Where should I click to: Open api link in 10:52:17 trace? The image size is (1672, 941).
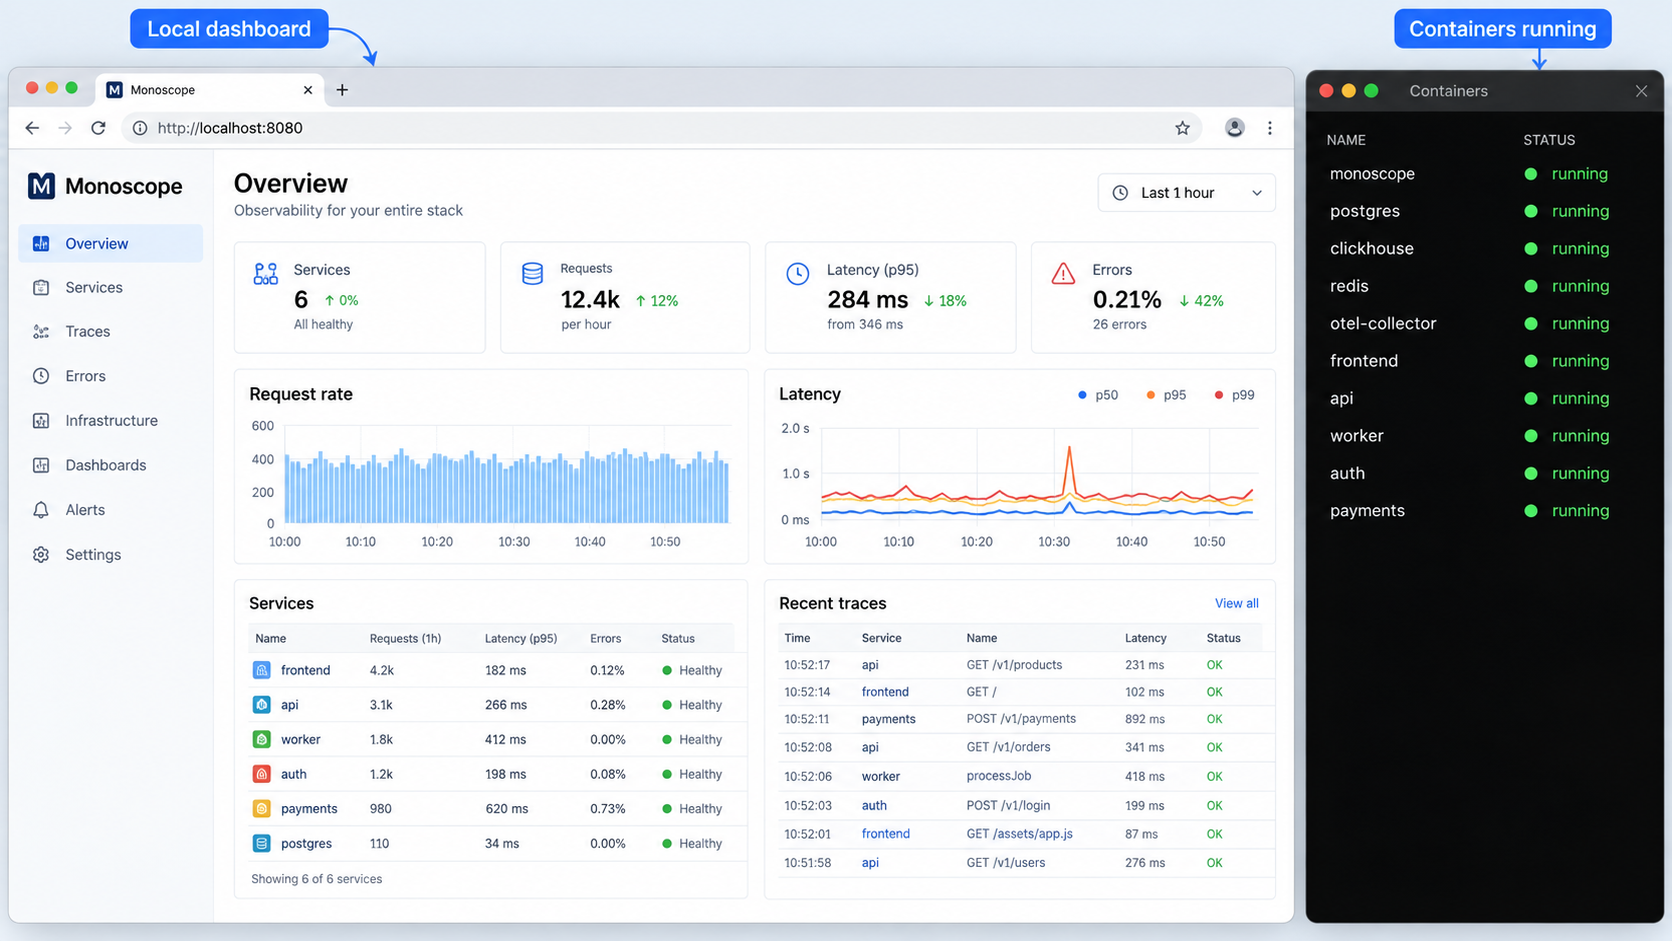click(x=870, y=664)
